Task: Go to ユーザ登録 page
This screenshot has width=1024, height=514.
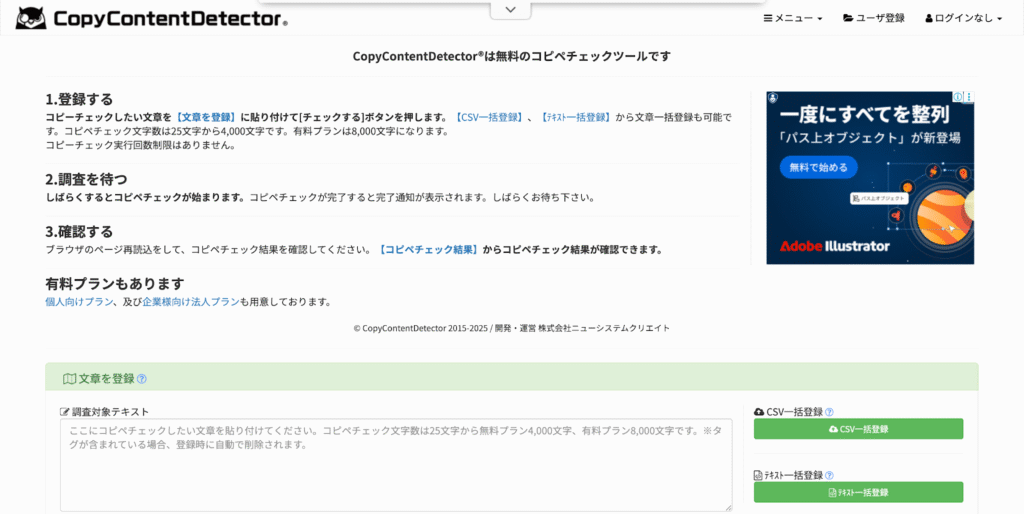Action: [x=874, y=18]
